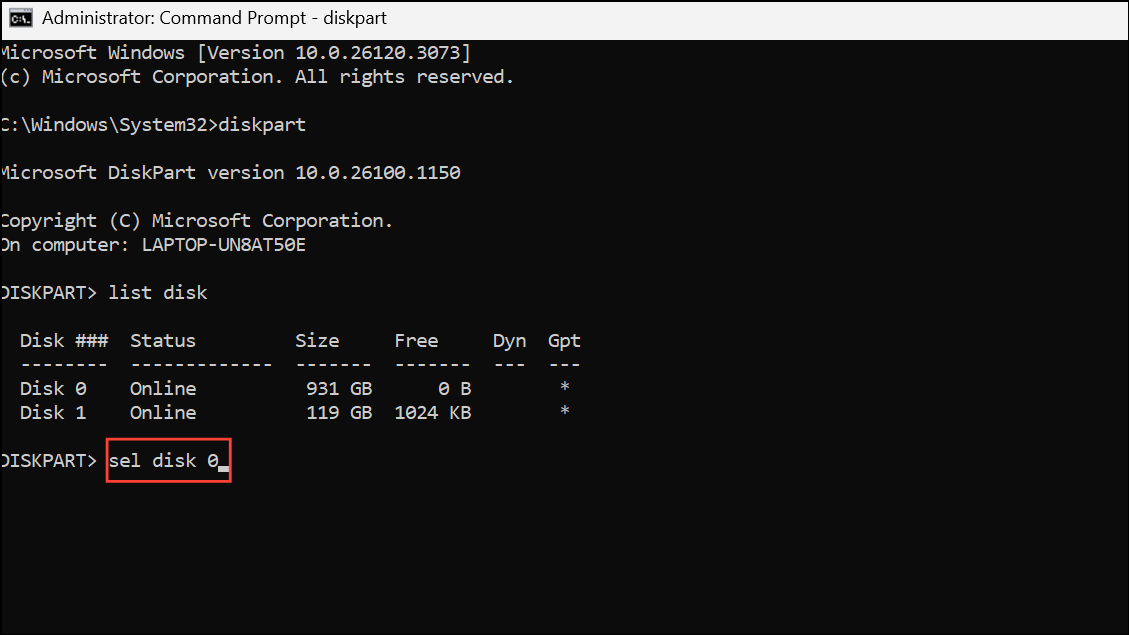Click the 'Disk 0' row label

[x=53, y=389]
